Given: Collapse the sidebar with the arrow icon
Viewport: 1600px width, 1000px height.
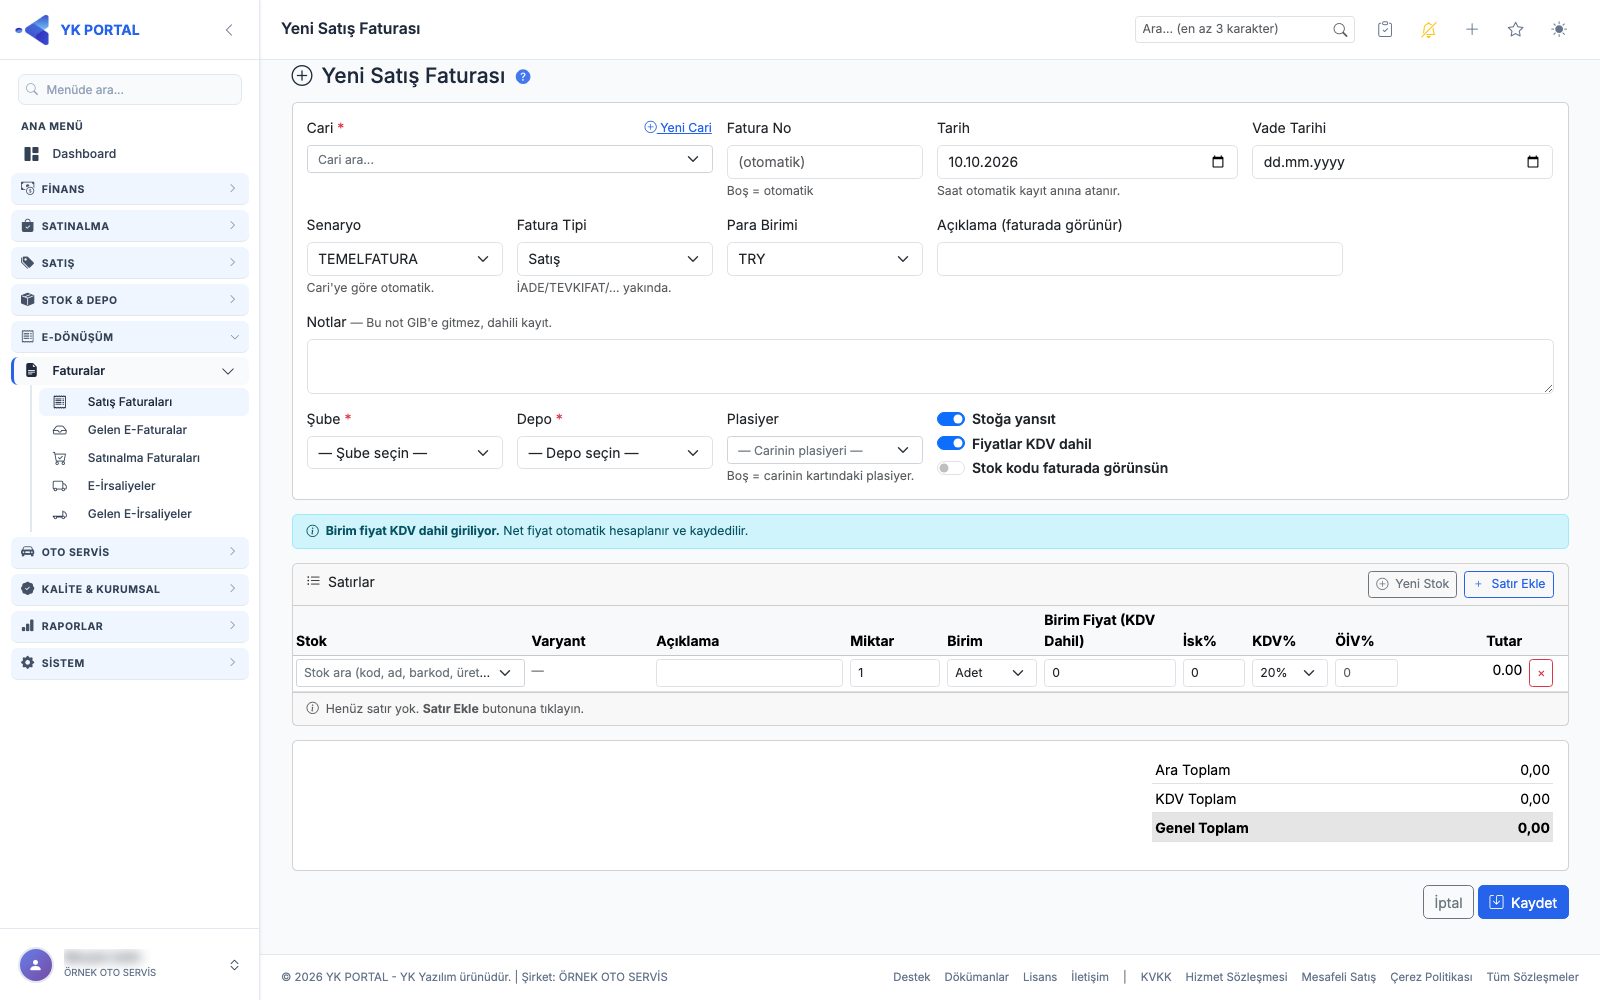Looking at the screenshot, I should 229,30.
